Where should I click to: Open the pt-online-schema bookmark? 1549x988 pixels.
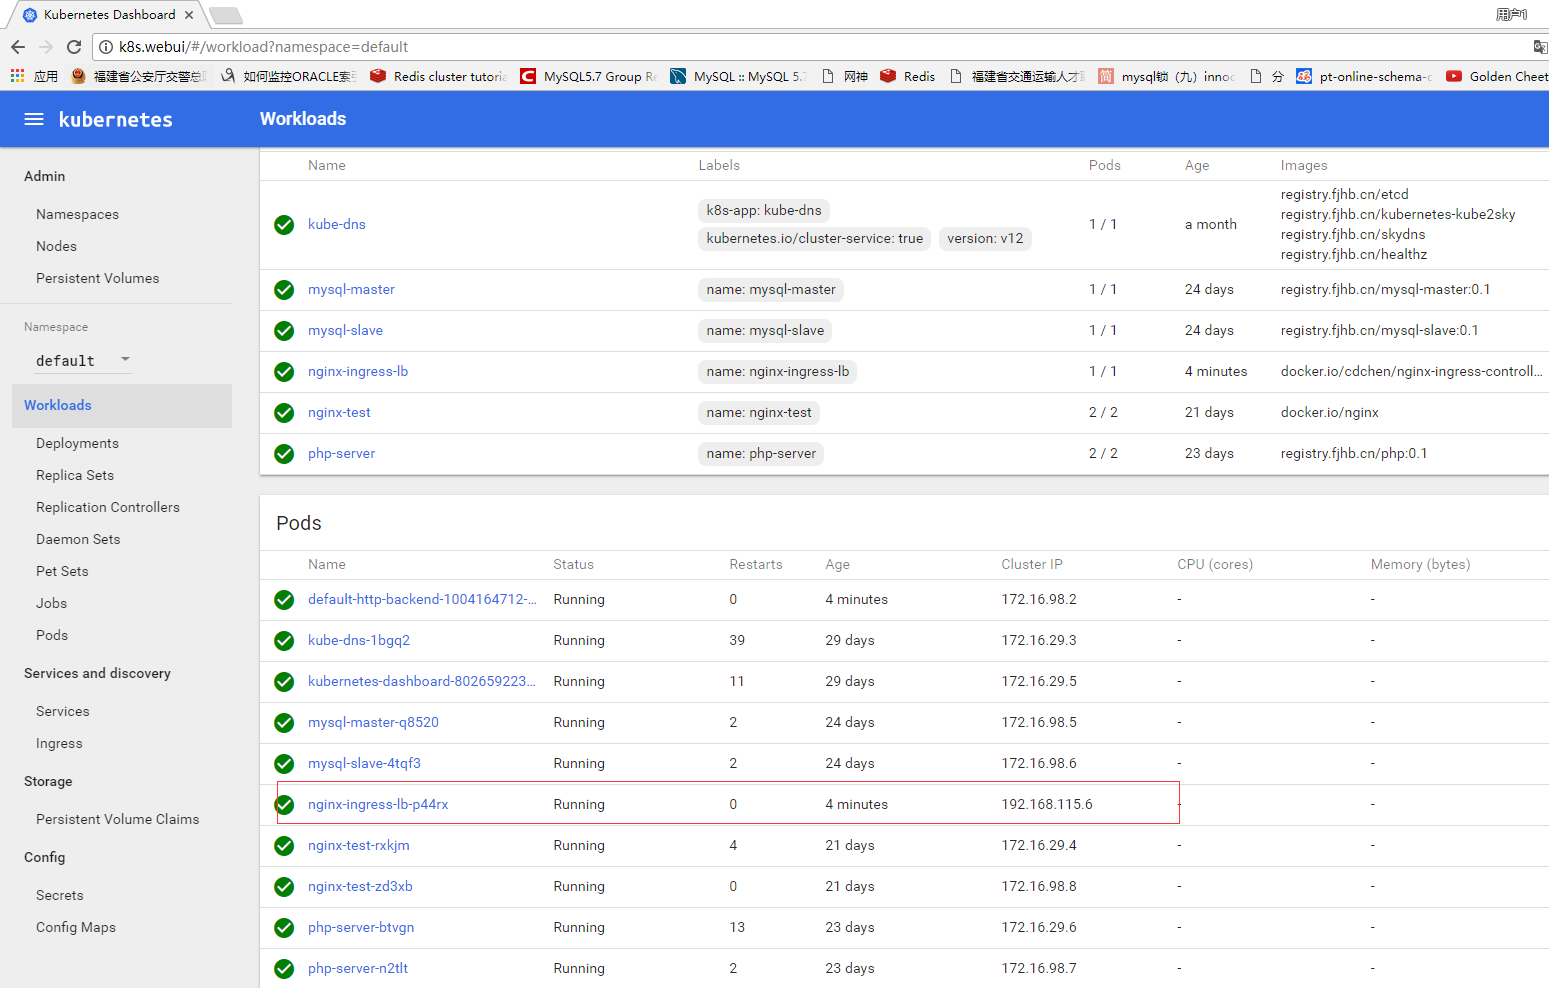(1364, 76)
